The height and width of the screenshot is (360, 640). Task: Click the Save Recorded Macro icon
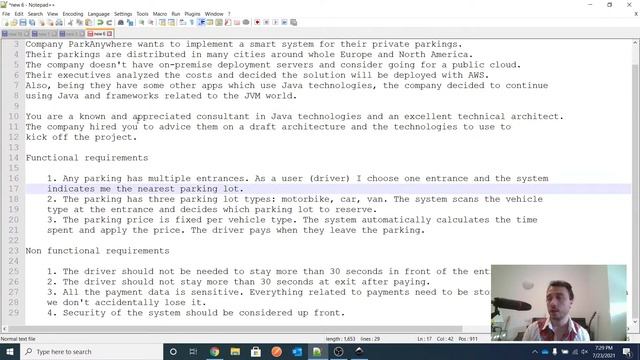point(293,22)
